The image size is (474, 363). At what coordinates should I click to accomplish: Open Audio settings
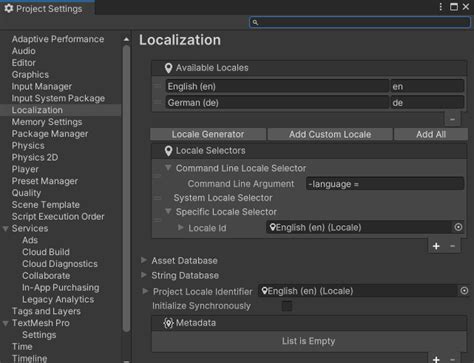click(23, 51)
